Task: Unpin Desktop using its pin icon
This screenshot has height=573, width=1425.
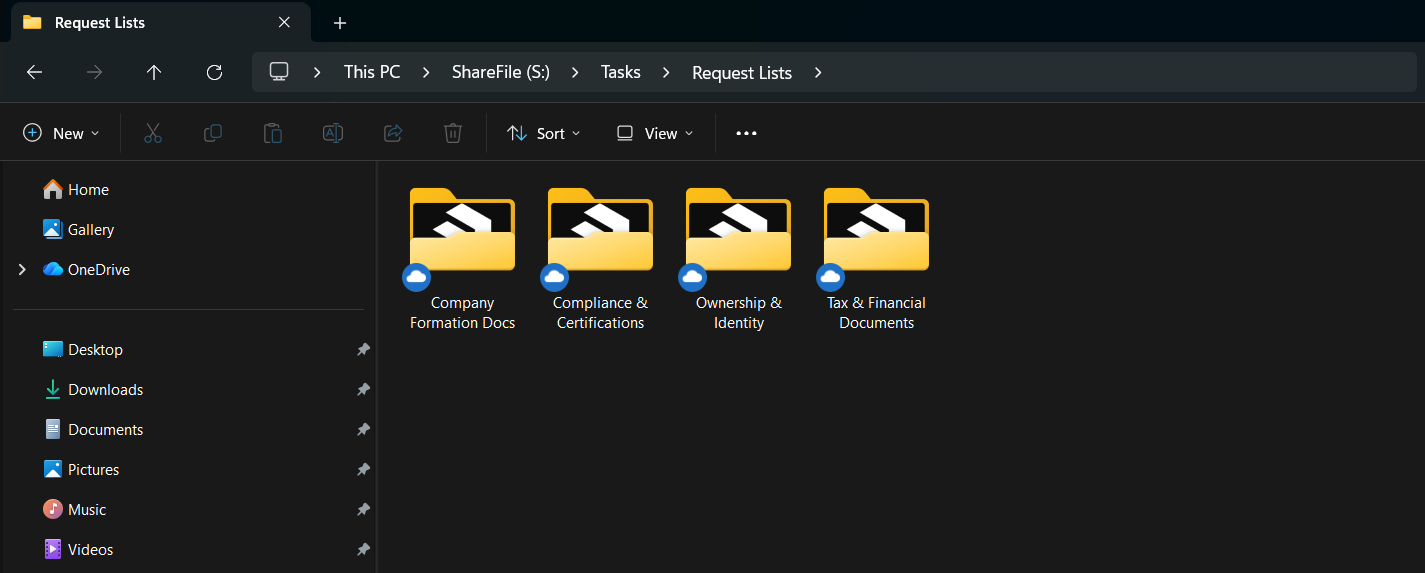Action: [363, 349]
